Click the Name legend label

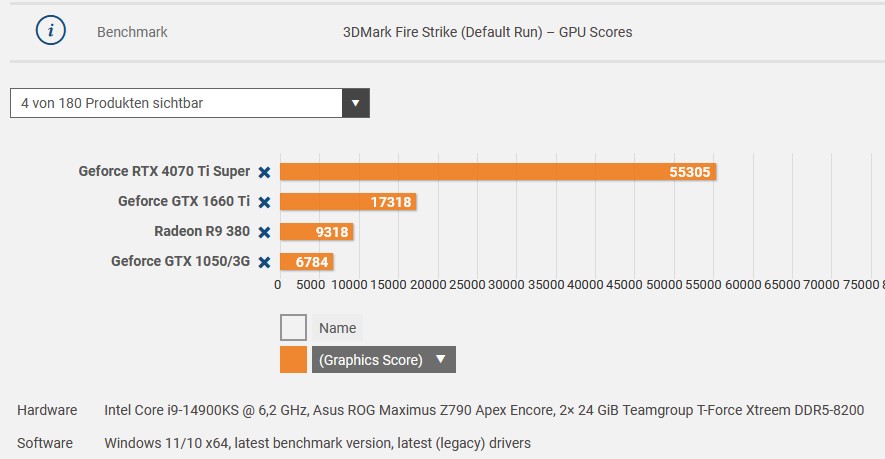point(338,328)
